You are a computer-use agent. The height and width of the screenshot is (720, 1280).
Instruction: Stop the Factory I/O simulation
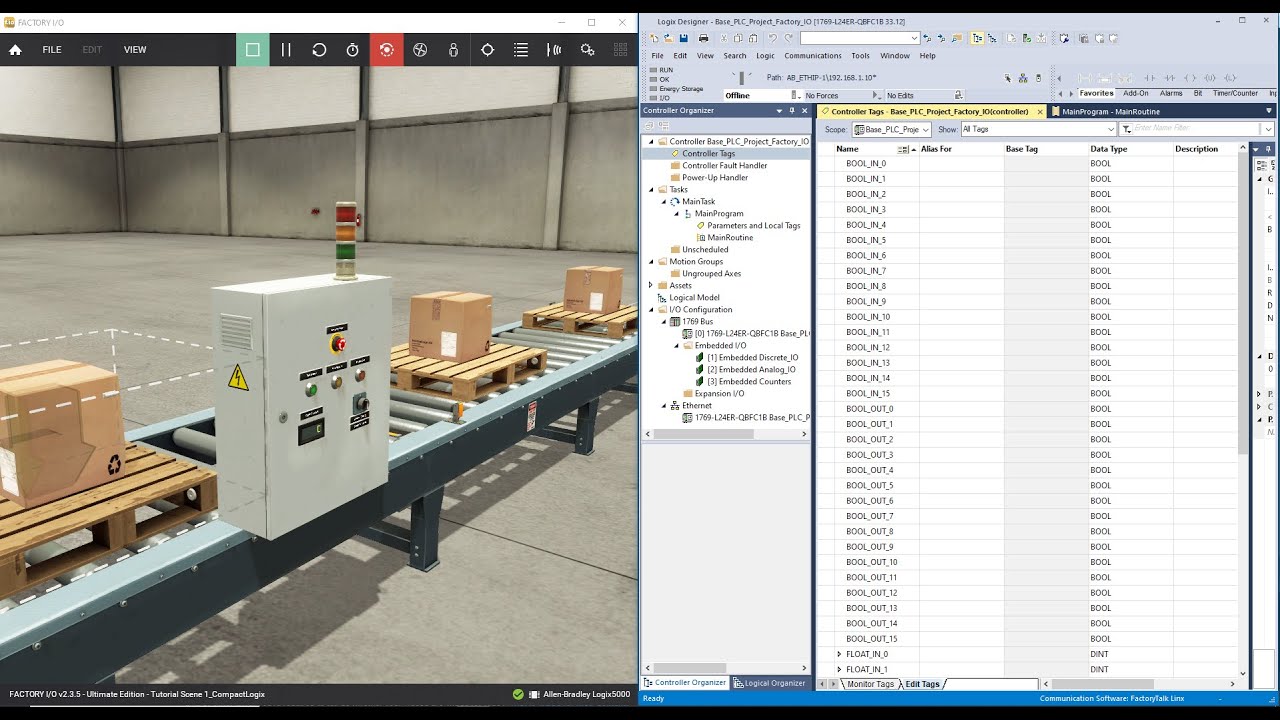pyautogui.click(x=252, y=50)
